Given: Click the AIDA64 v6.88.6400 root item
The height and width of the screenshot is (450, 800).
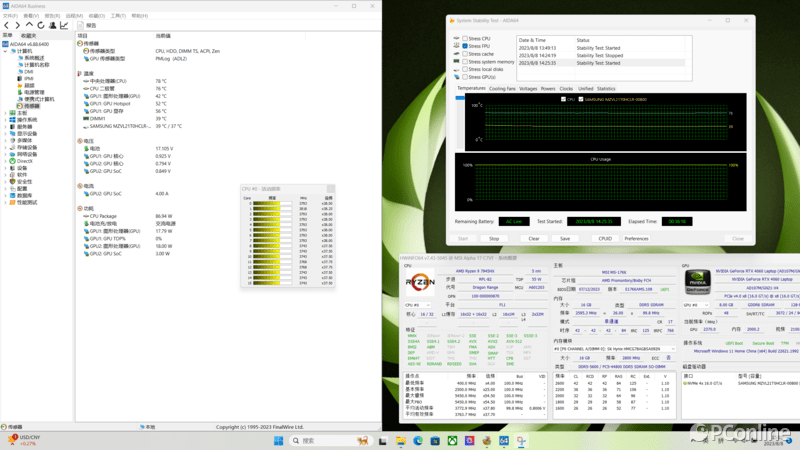Looking at the screenshot, I should click(29, 44).
